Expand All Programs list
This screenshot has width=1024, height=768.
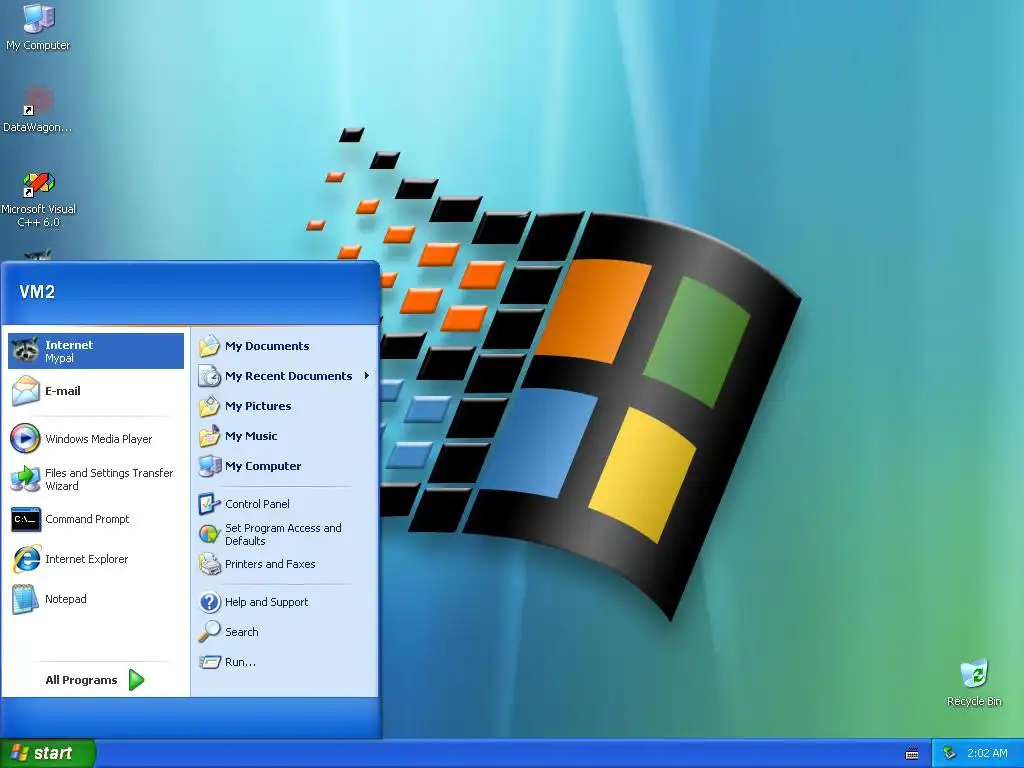coord(95,680)
